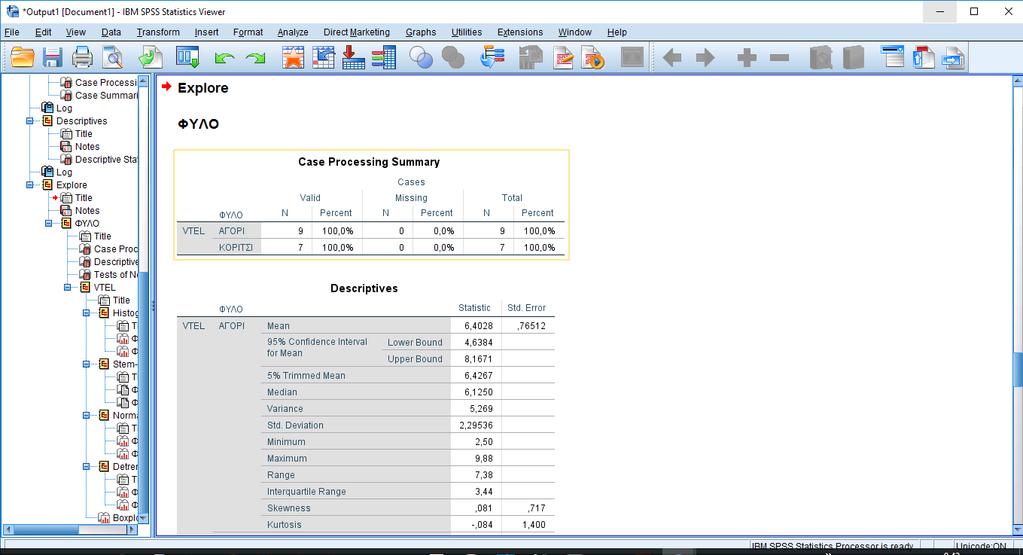Click the outline pane vertical scrollbar
The width and height of the screenshot is (1023, 555).
144,300
